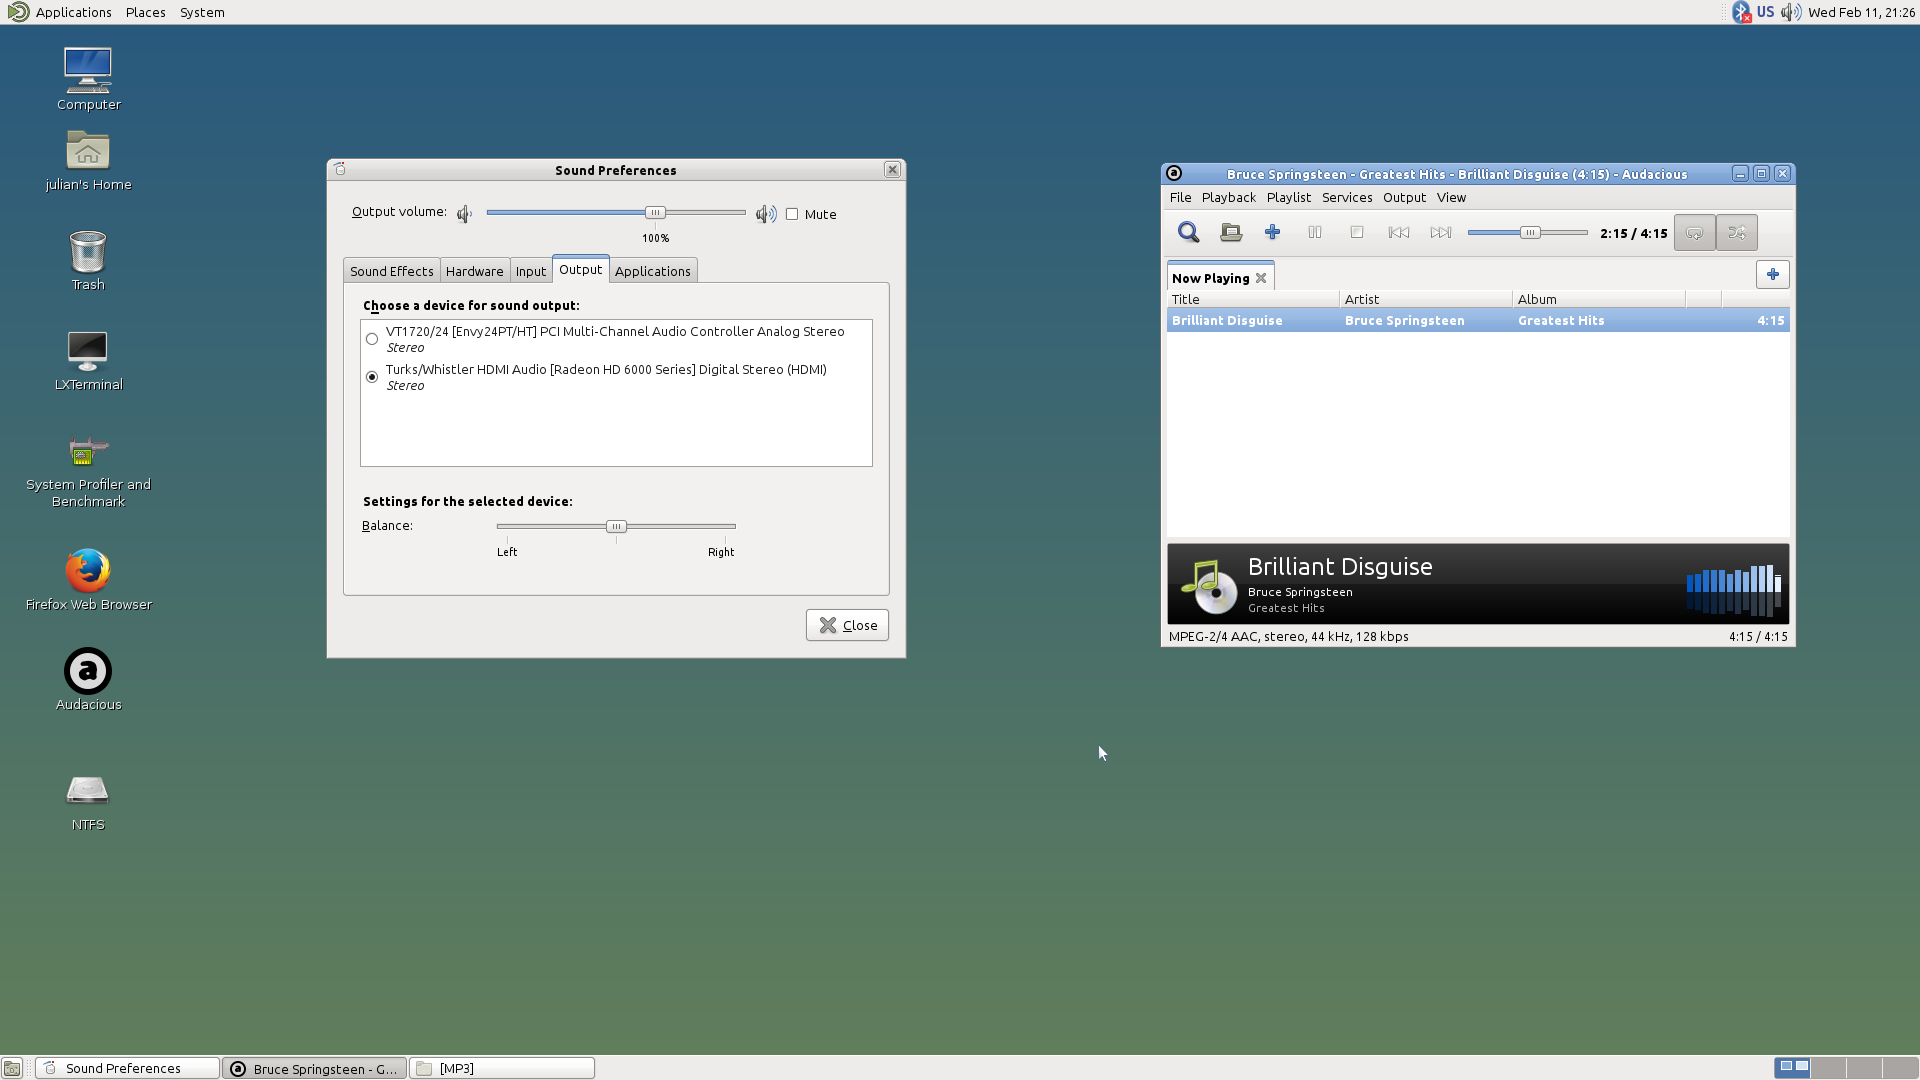Open the Applications menu in top panel
Screen dimensions: 1920x1080
tap(73, 12)
